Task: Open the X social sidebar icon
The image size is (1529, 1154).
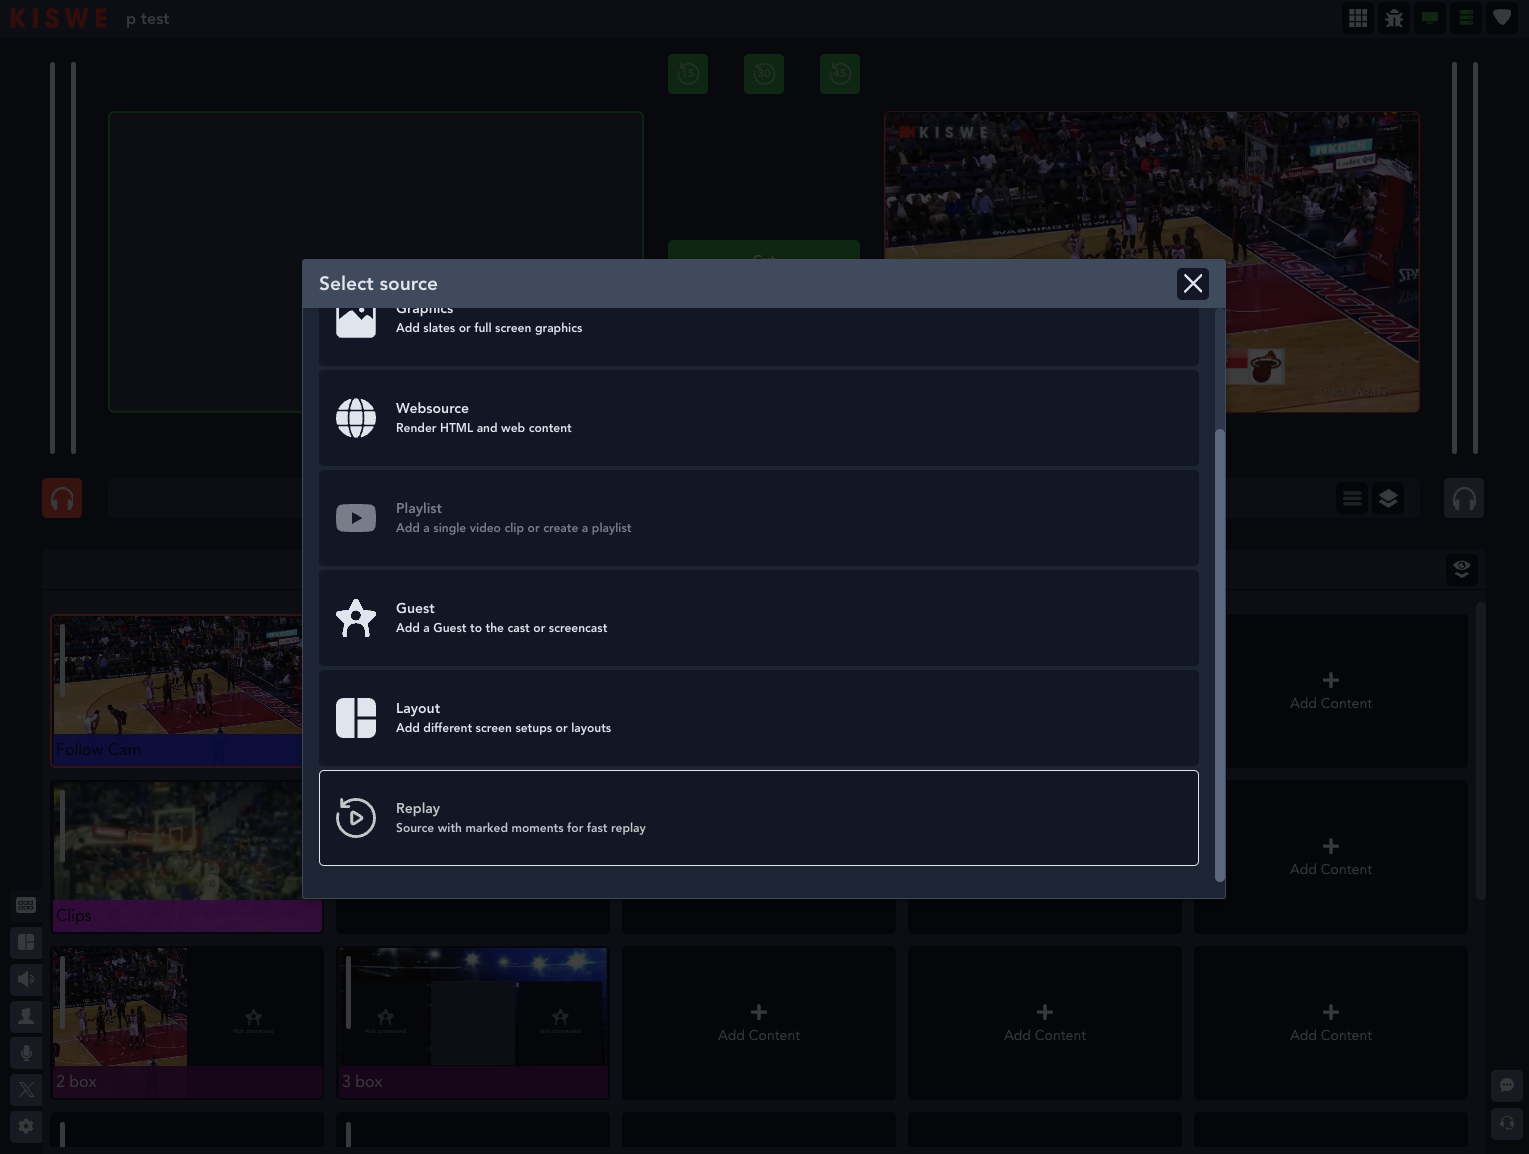Action: tap(26, 1090)
